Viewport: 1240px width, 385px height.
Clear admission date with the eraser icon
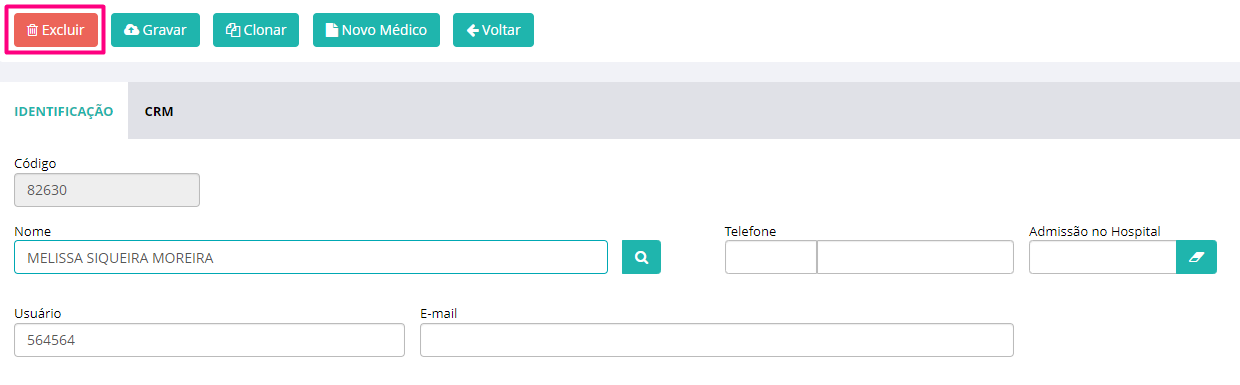point(1196,257)
